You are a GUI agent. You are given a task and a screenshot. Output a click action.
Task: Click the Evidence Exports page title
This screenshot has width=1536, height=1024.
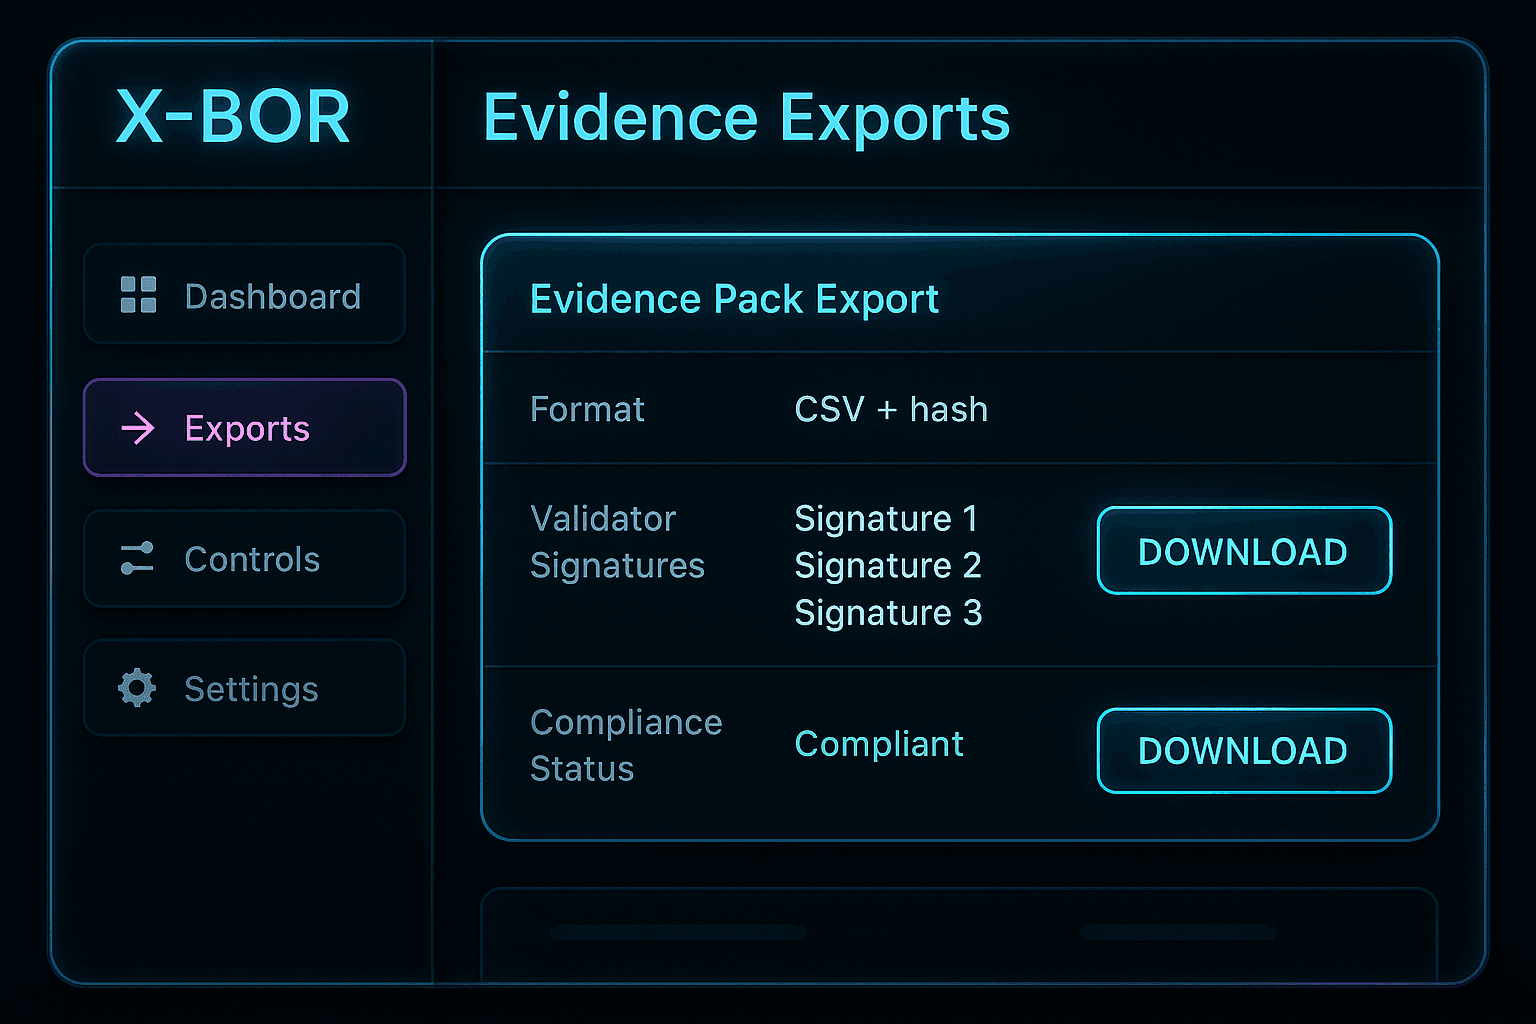[x=746, y=117]
